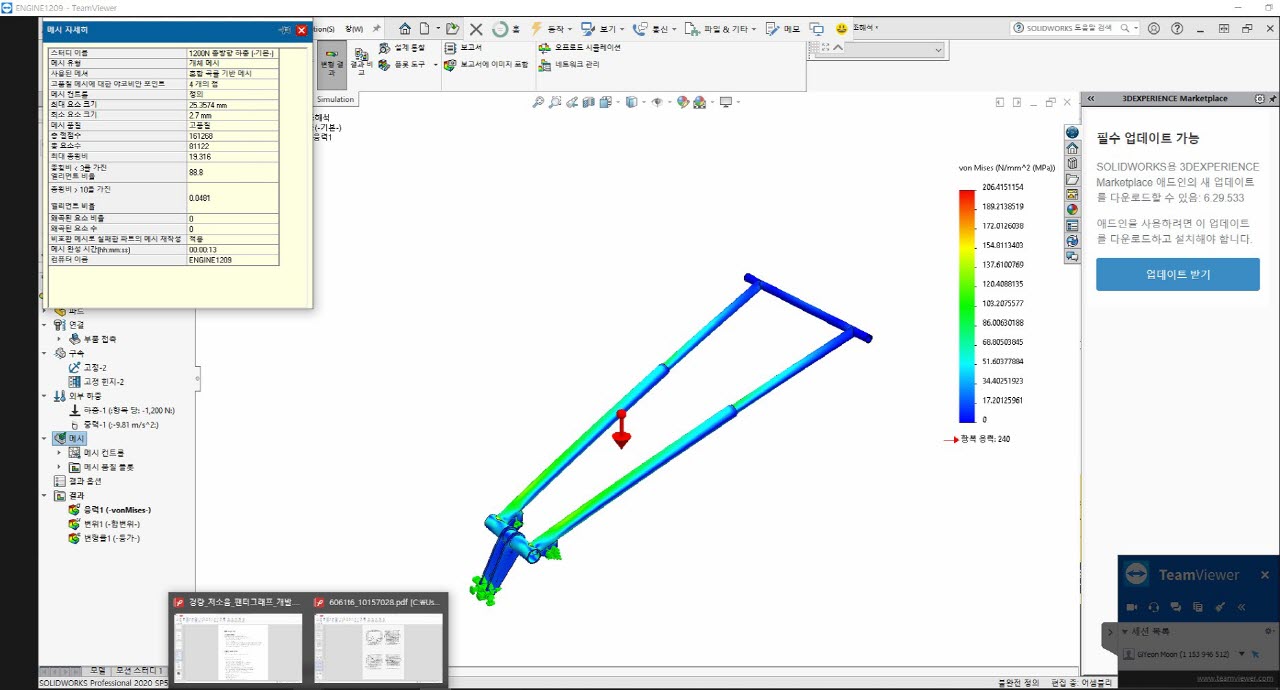The height and width of the screenshot is (690, 1280).
Task: Click the 606116_10157028.pdf taskbar preview thumbnail
Action: [x=376, y=646]
